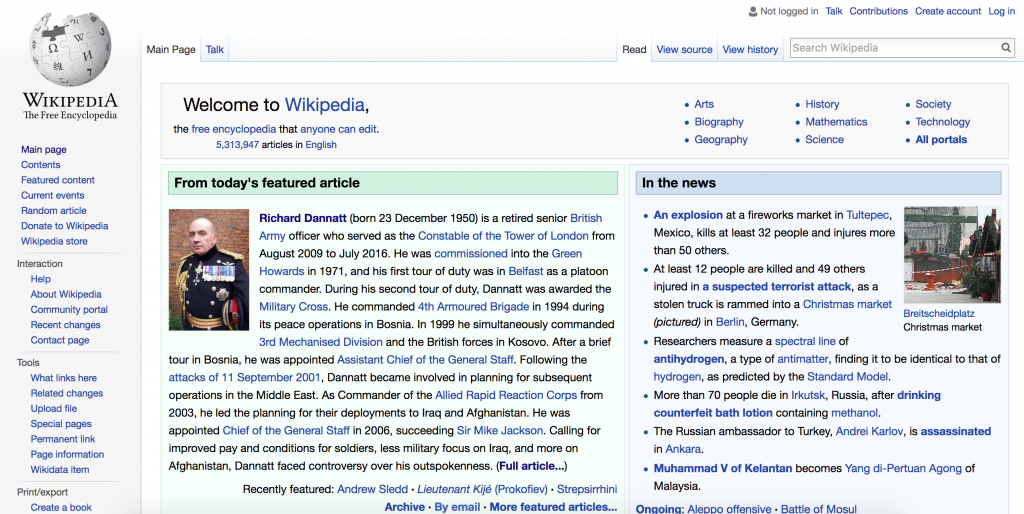1024x514 pixels.
Task: Open a Random article
Action: point(54,210)
